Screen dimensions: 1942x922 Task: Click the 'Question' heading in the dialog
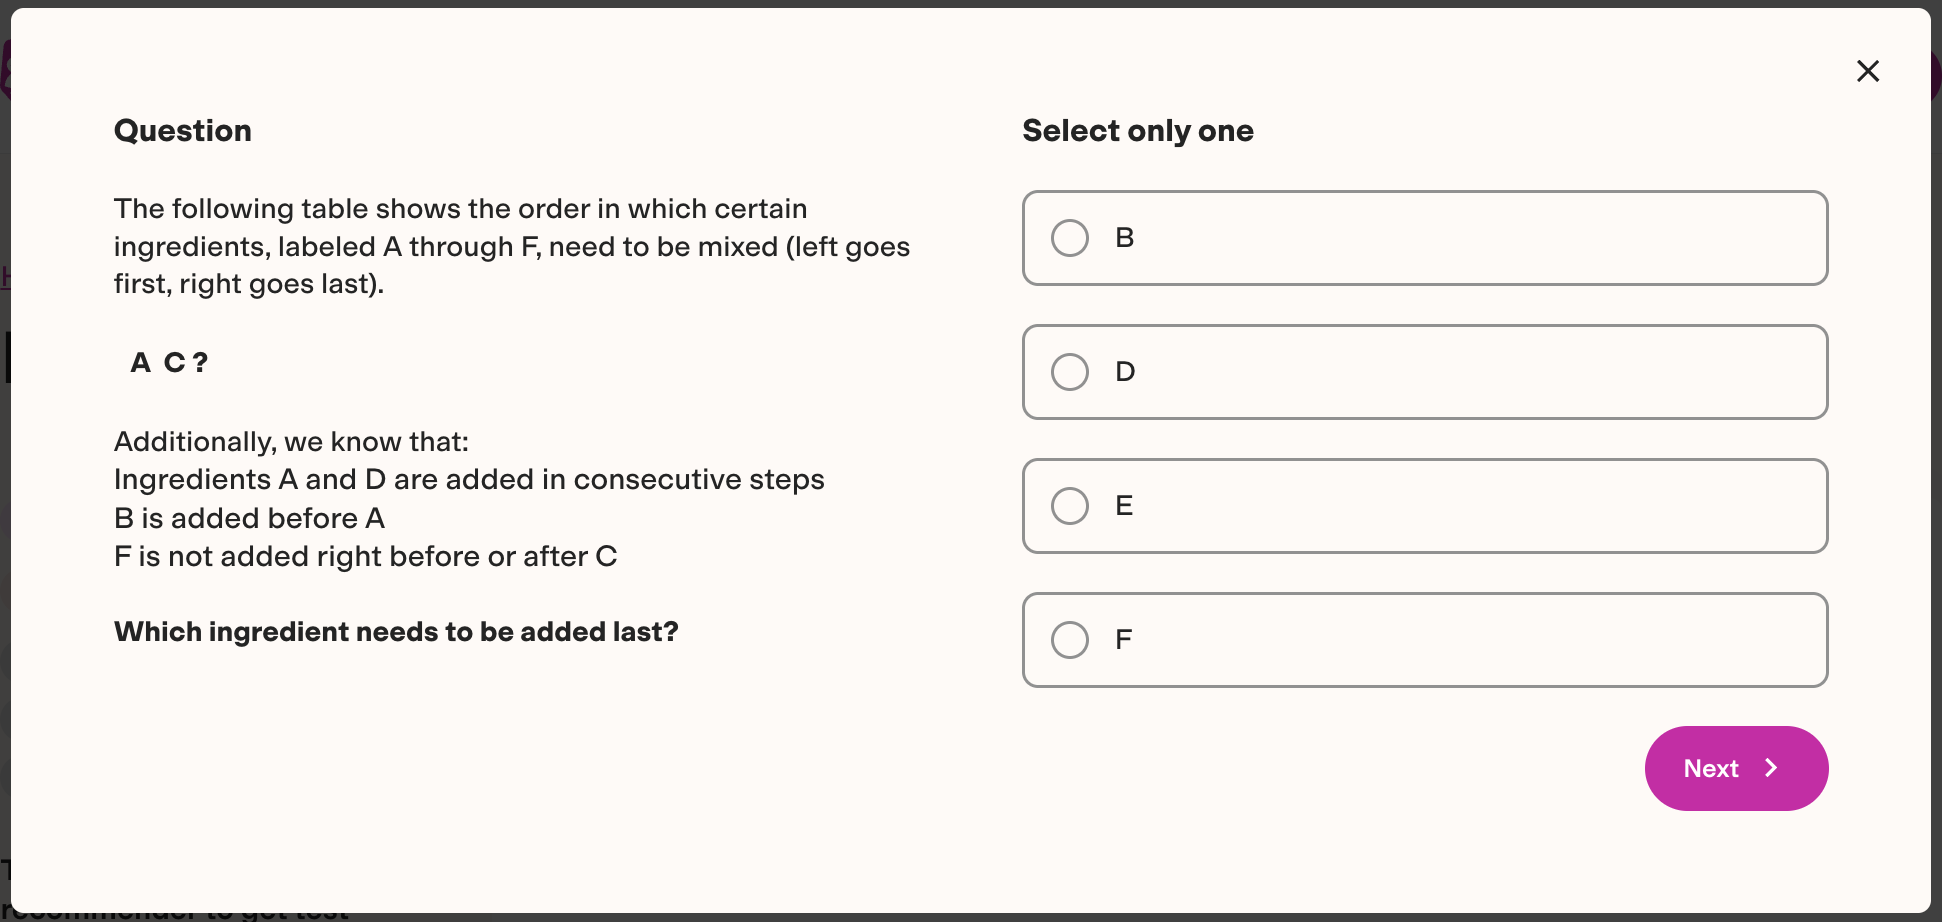tap(183, 131)
